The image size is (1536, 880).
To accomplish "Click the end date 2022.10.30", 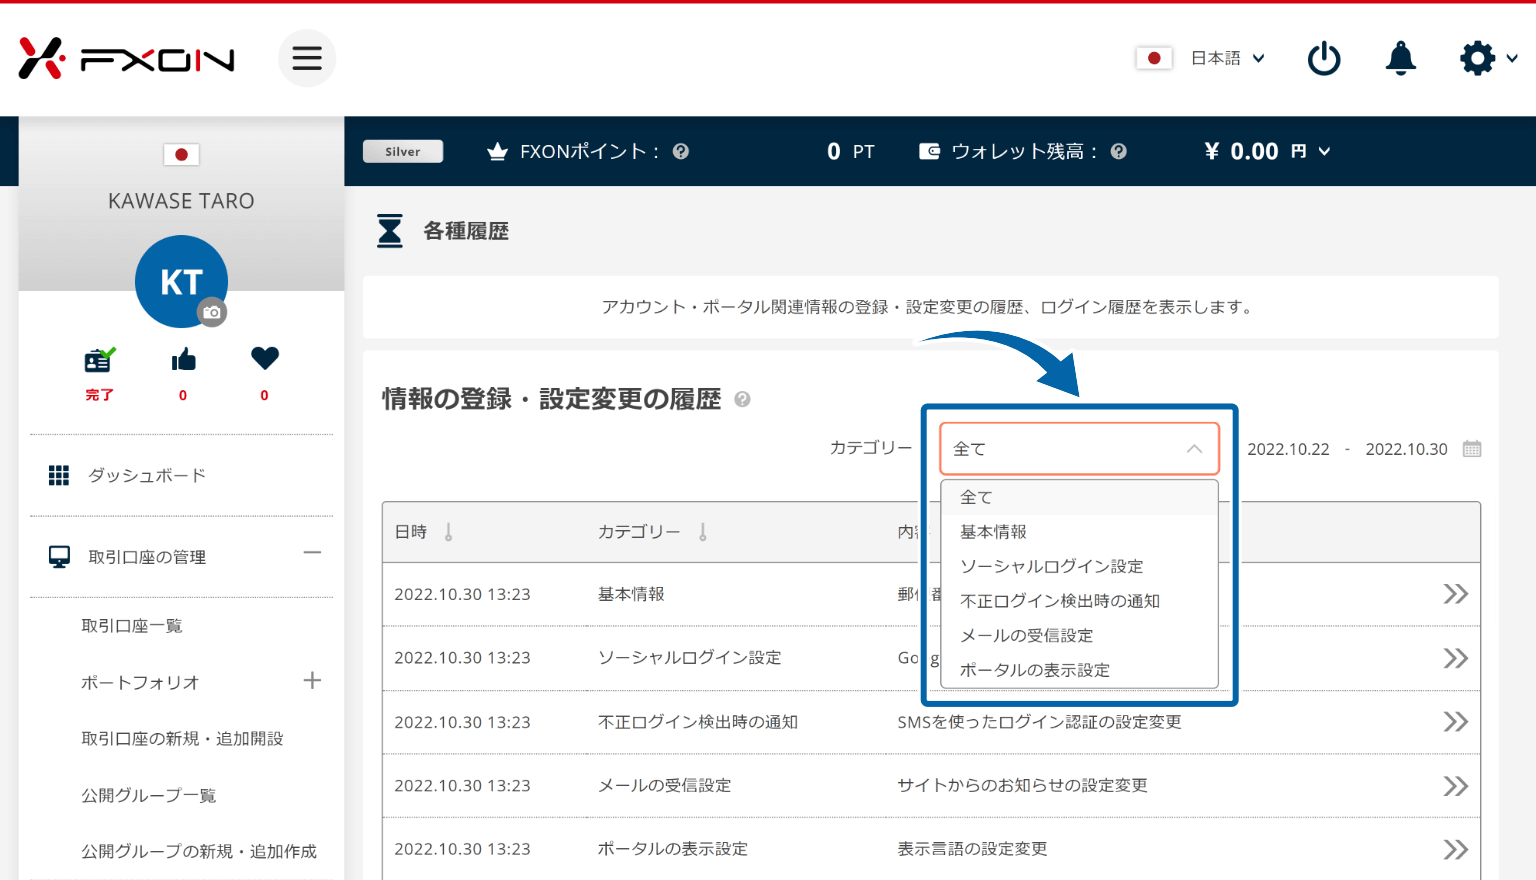I will [1406, 449].
